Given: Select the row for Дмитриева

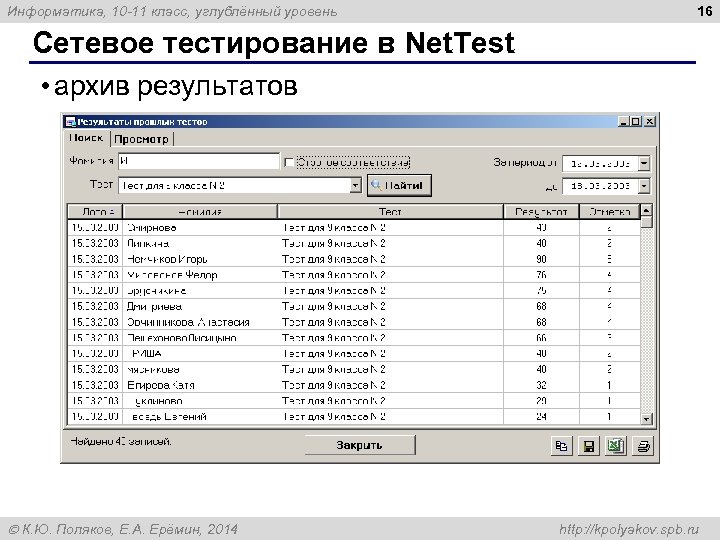Looking at the screenshot, I should tap(354, 306).
